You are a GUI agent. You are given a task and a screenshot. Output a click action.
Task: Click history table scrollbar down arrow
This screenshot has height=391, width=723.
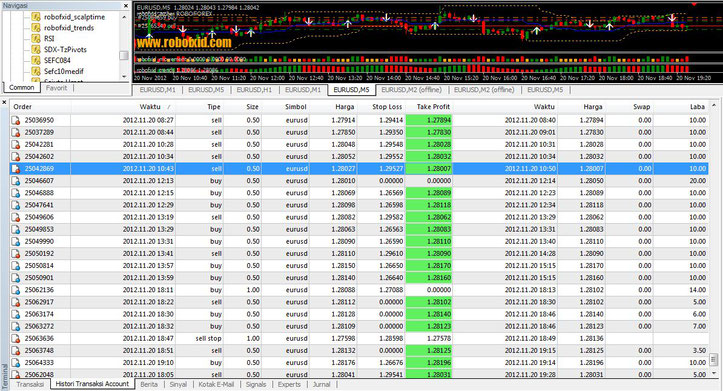pyautogui.click(x=714, y=373)
